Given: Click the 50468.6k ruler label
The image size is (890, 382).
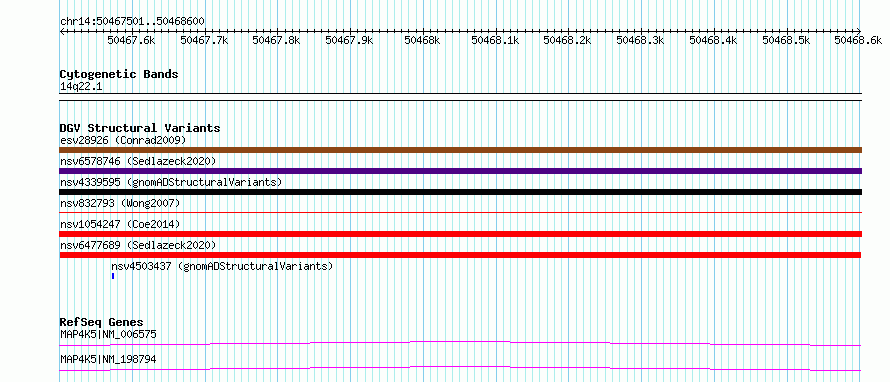Looking at the screenshot, I should tap(858, 40).
